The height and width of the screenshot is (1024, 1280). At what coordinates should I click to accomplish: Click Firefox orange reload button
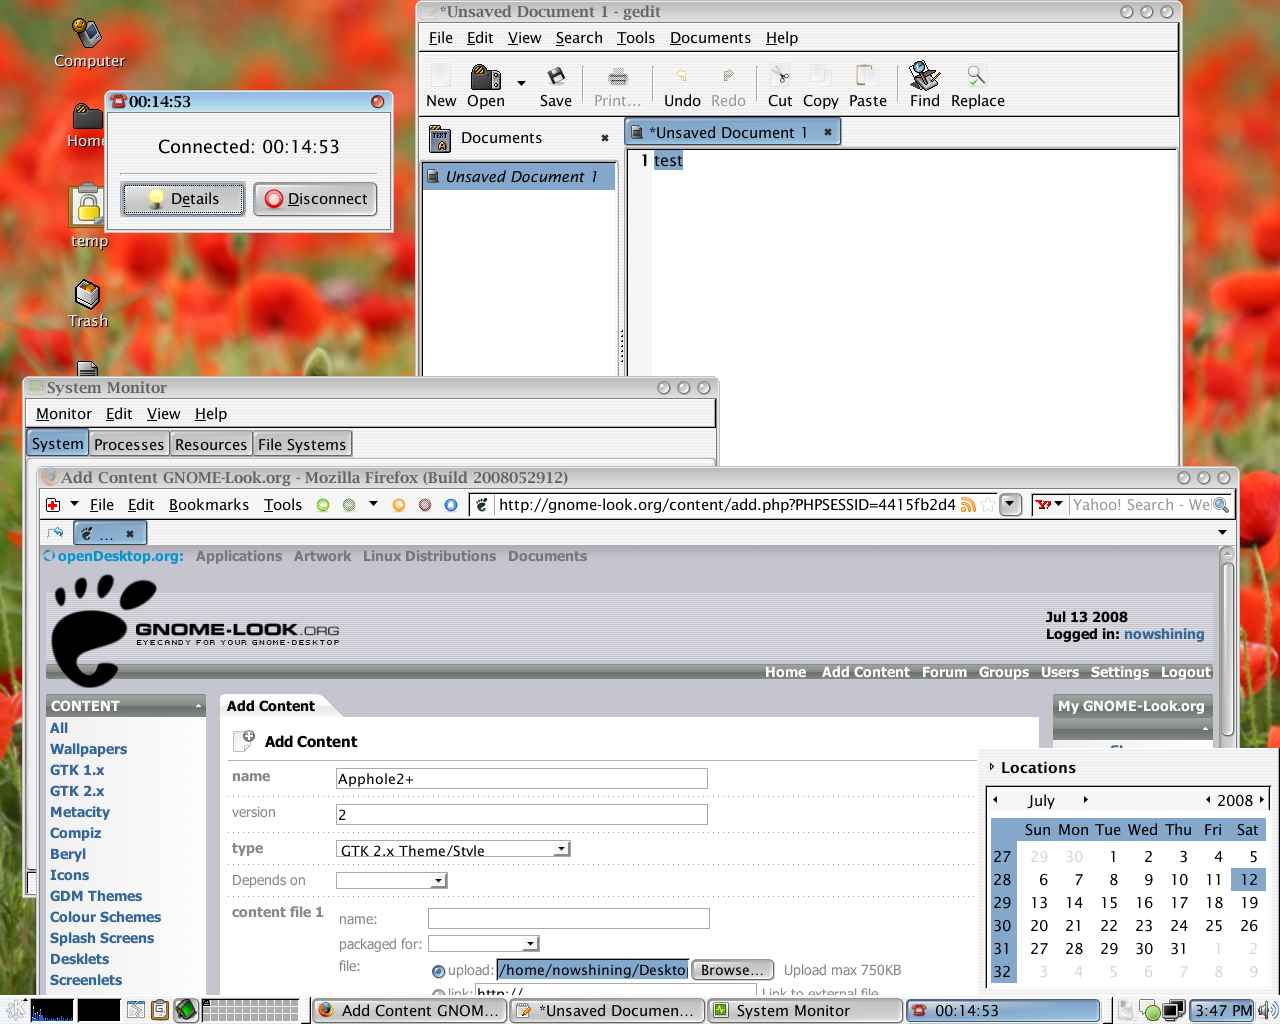[398, 505]
